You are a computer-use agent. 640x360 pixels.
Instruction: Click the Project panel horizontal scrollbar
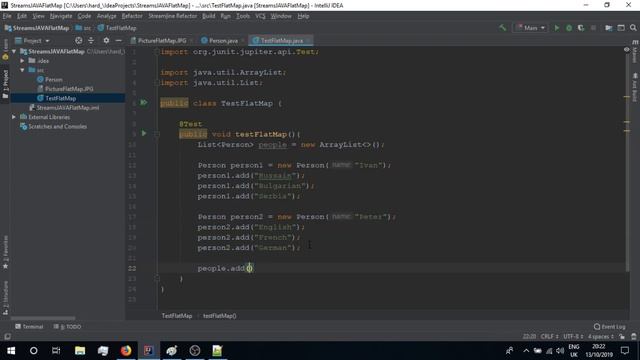43,318
